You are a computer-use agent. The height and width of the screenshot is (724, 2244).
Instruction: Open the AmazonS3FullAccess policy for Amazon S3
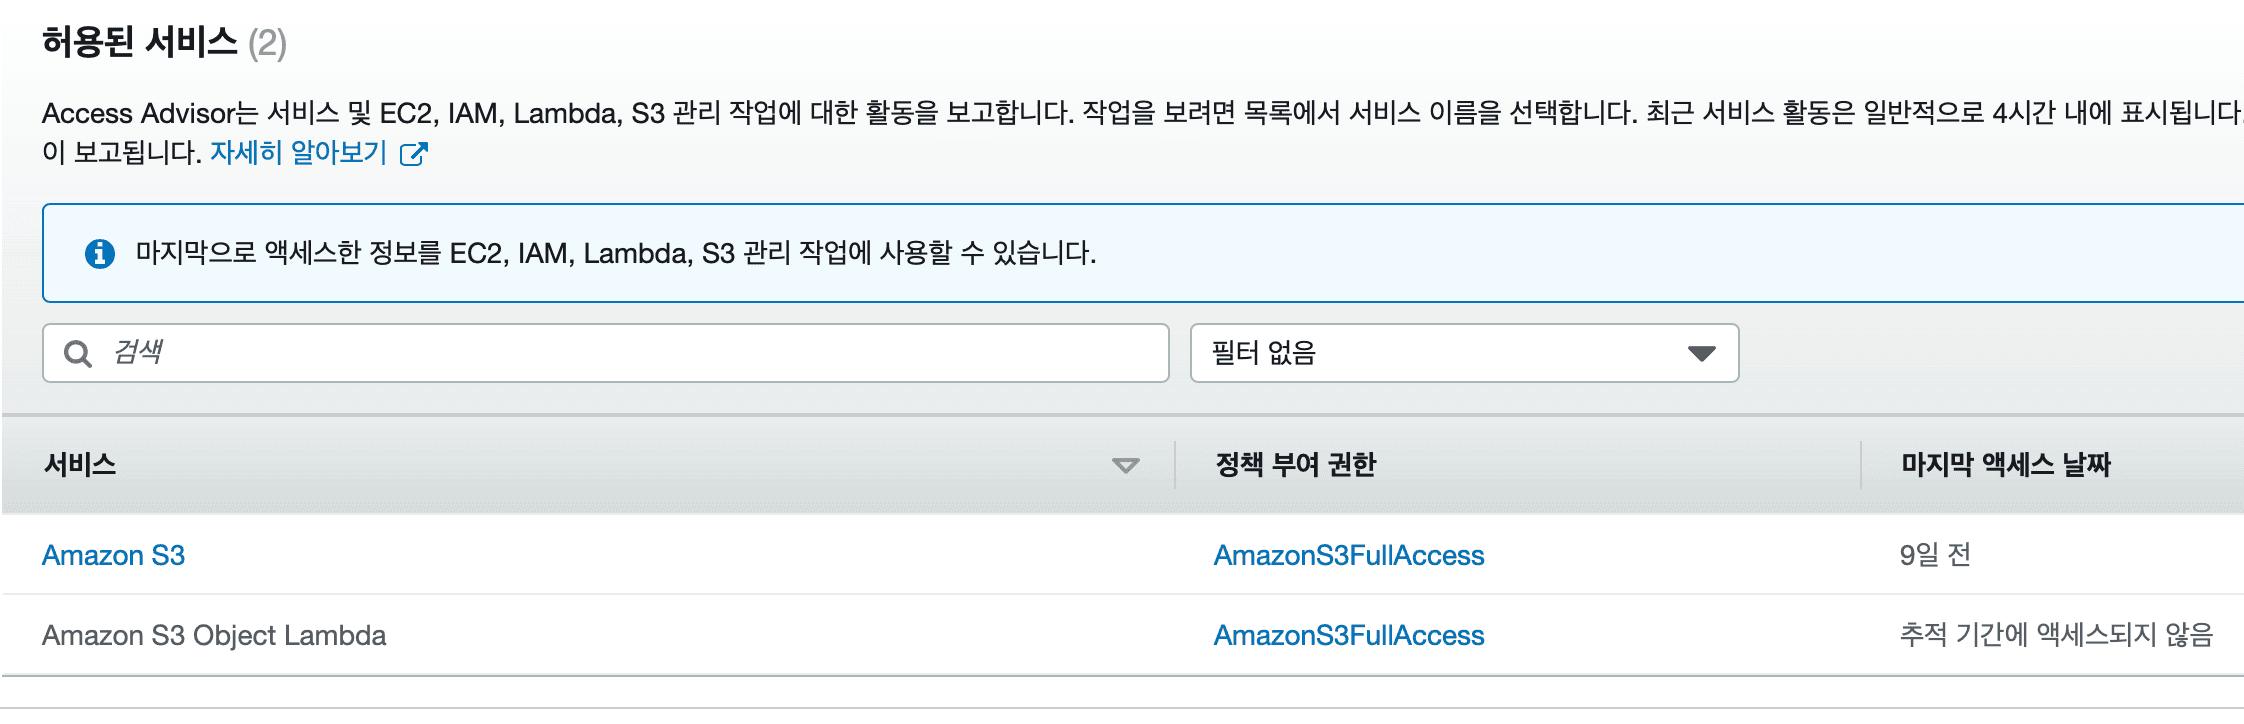[1349, 556]
